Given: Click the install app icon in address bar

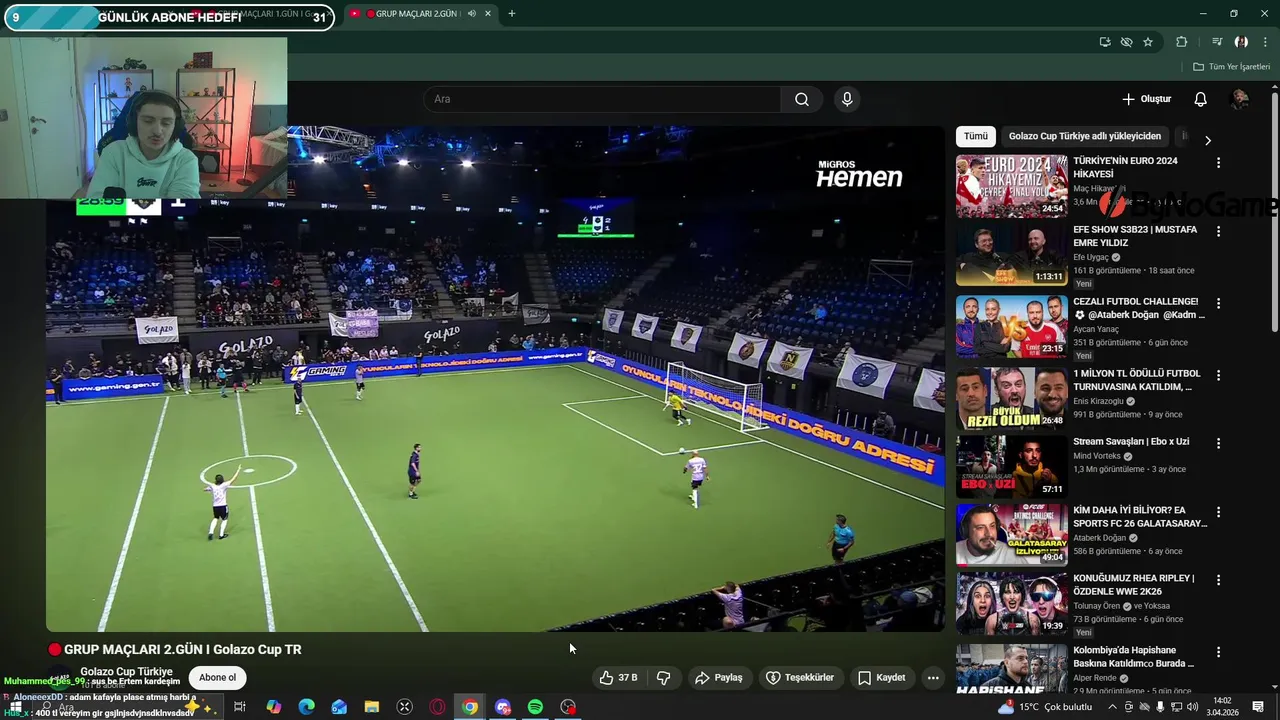Looking at the screenshot, I should 1104,42.
